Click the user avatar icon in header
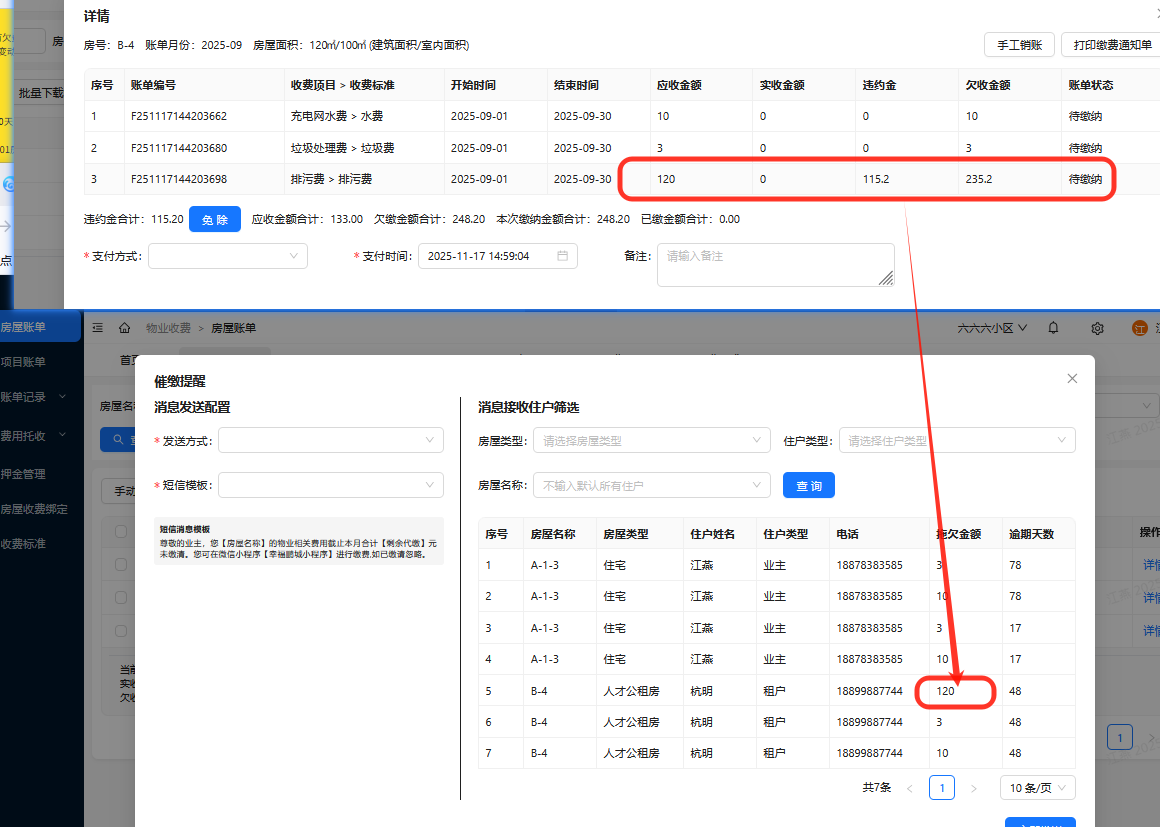This screenshot has height=827, width=1160. 1139,328
